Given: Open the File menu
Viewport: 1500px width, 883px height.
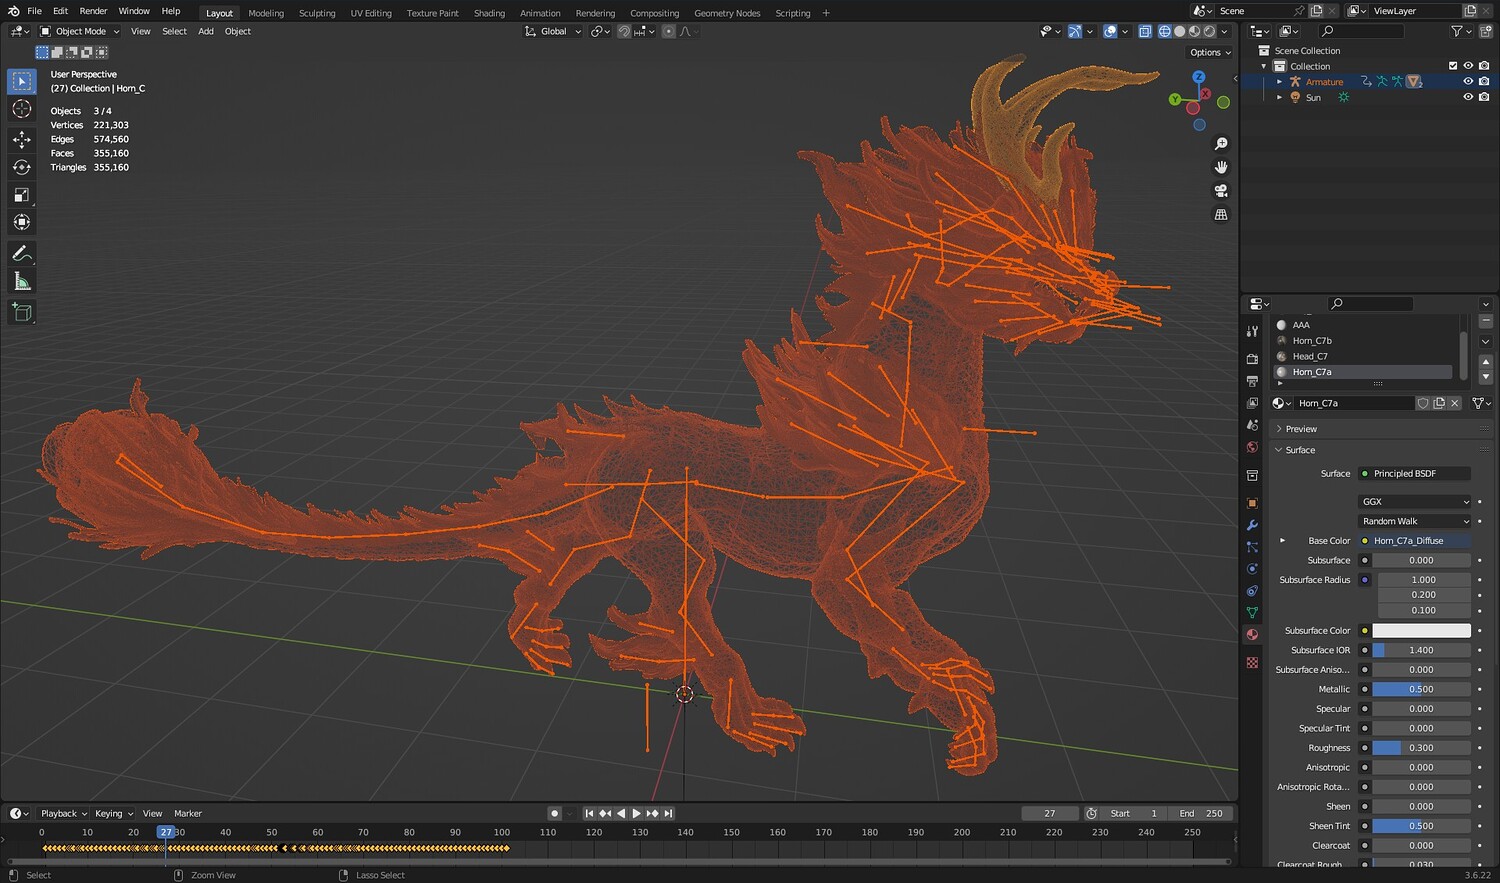Looking at the screenshot, I should 34,11.
